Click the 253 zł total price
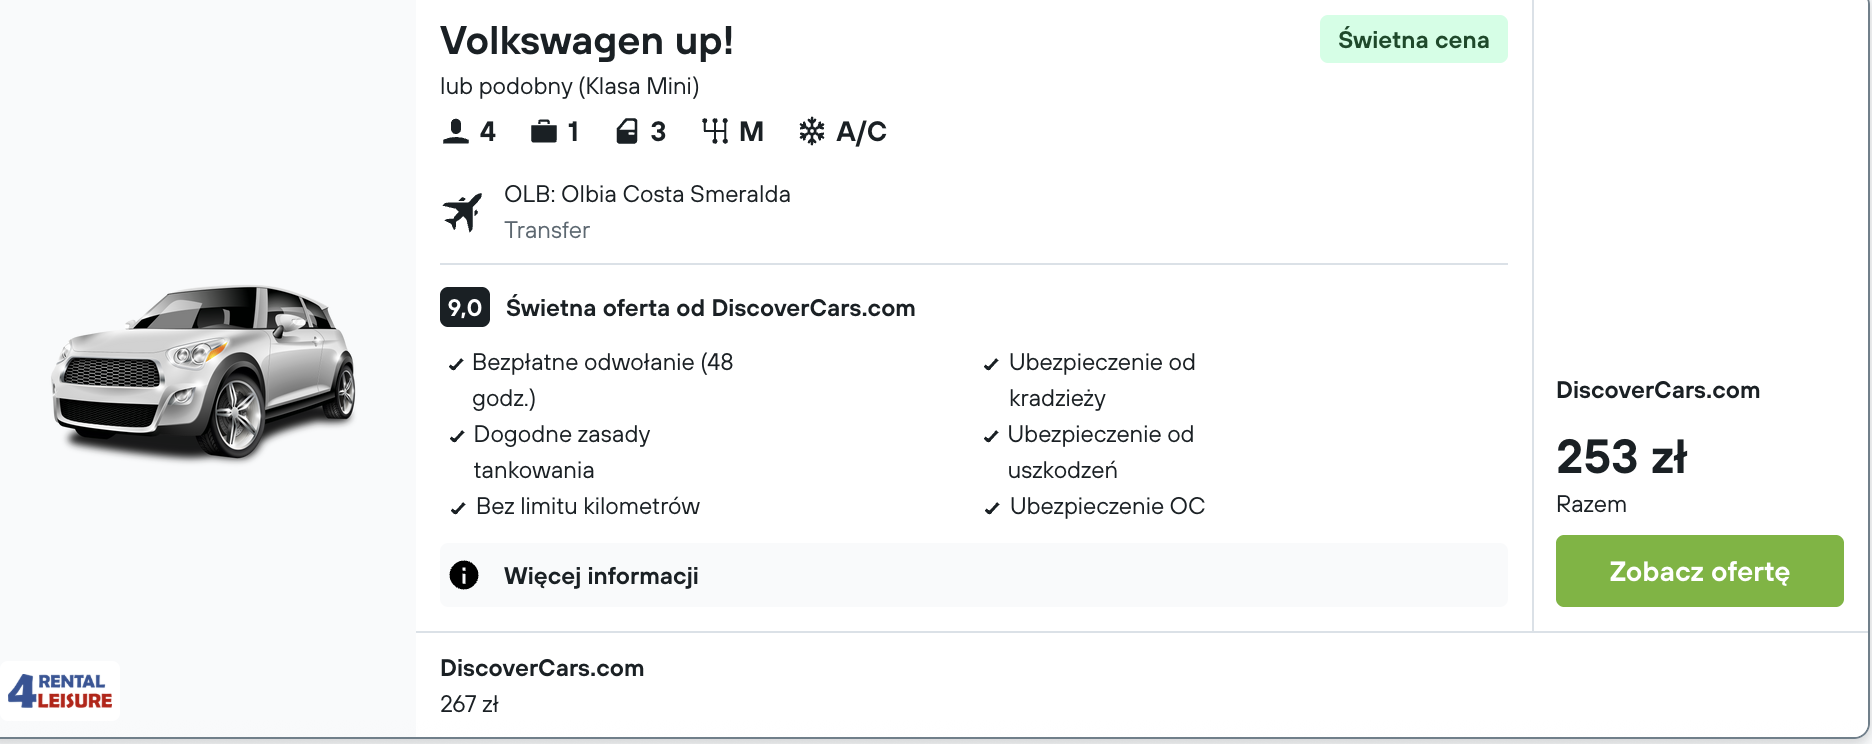Viewport: 1872px width, 744px height. pyautogui.click(x=1621, y=457)
